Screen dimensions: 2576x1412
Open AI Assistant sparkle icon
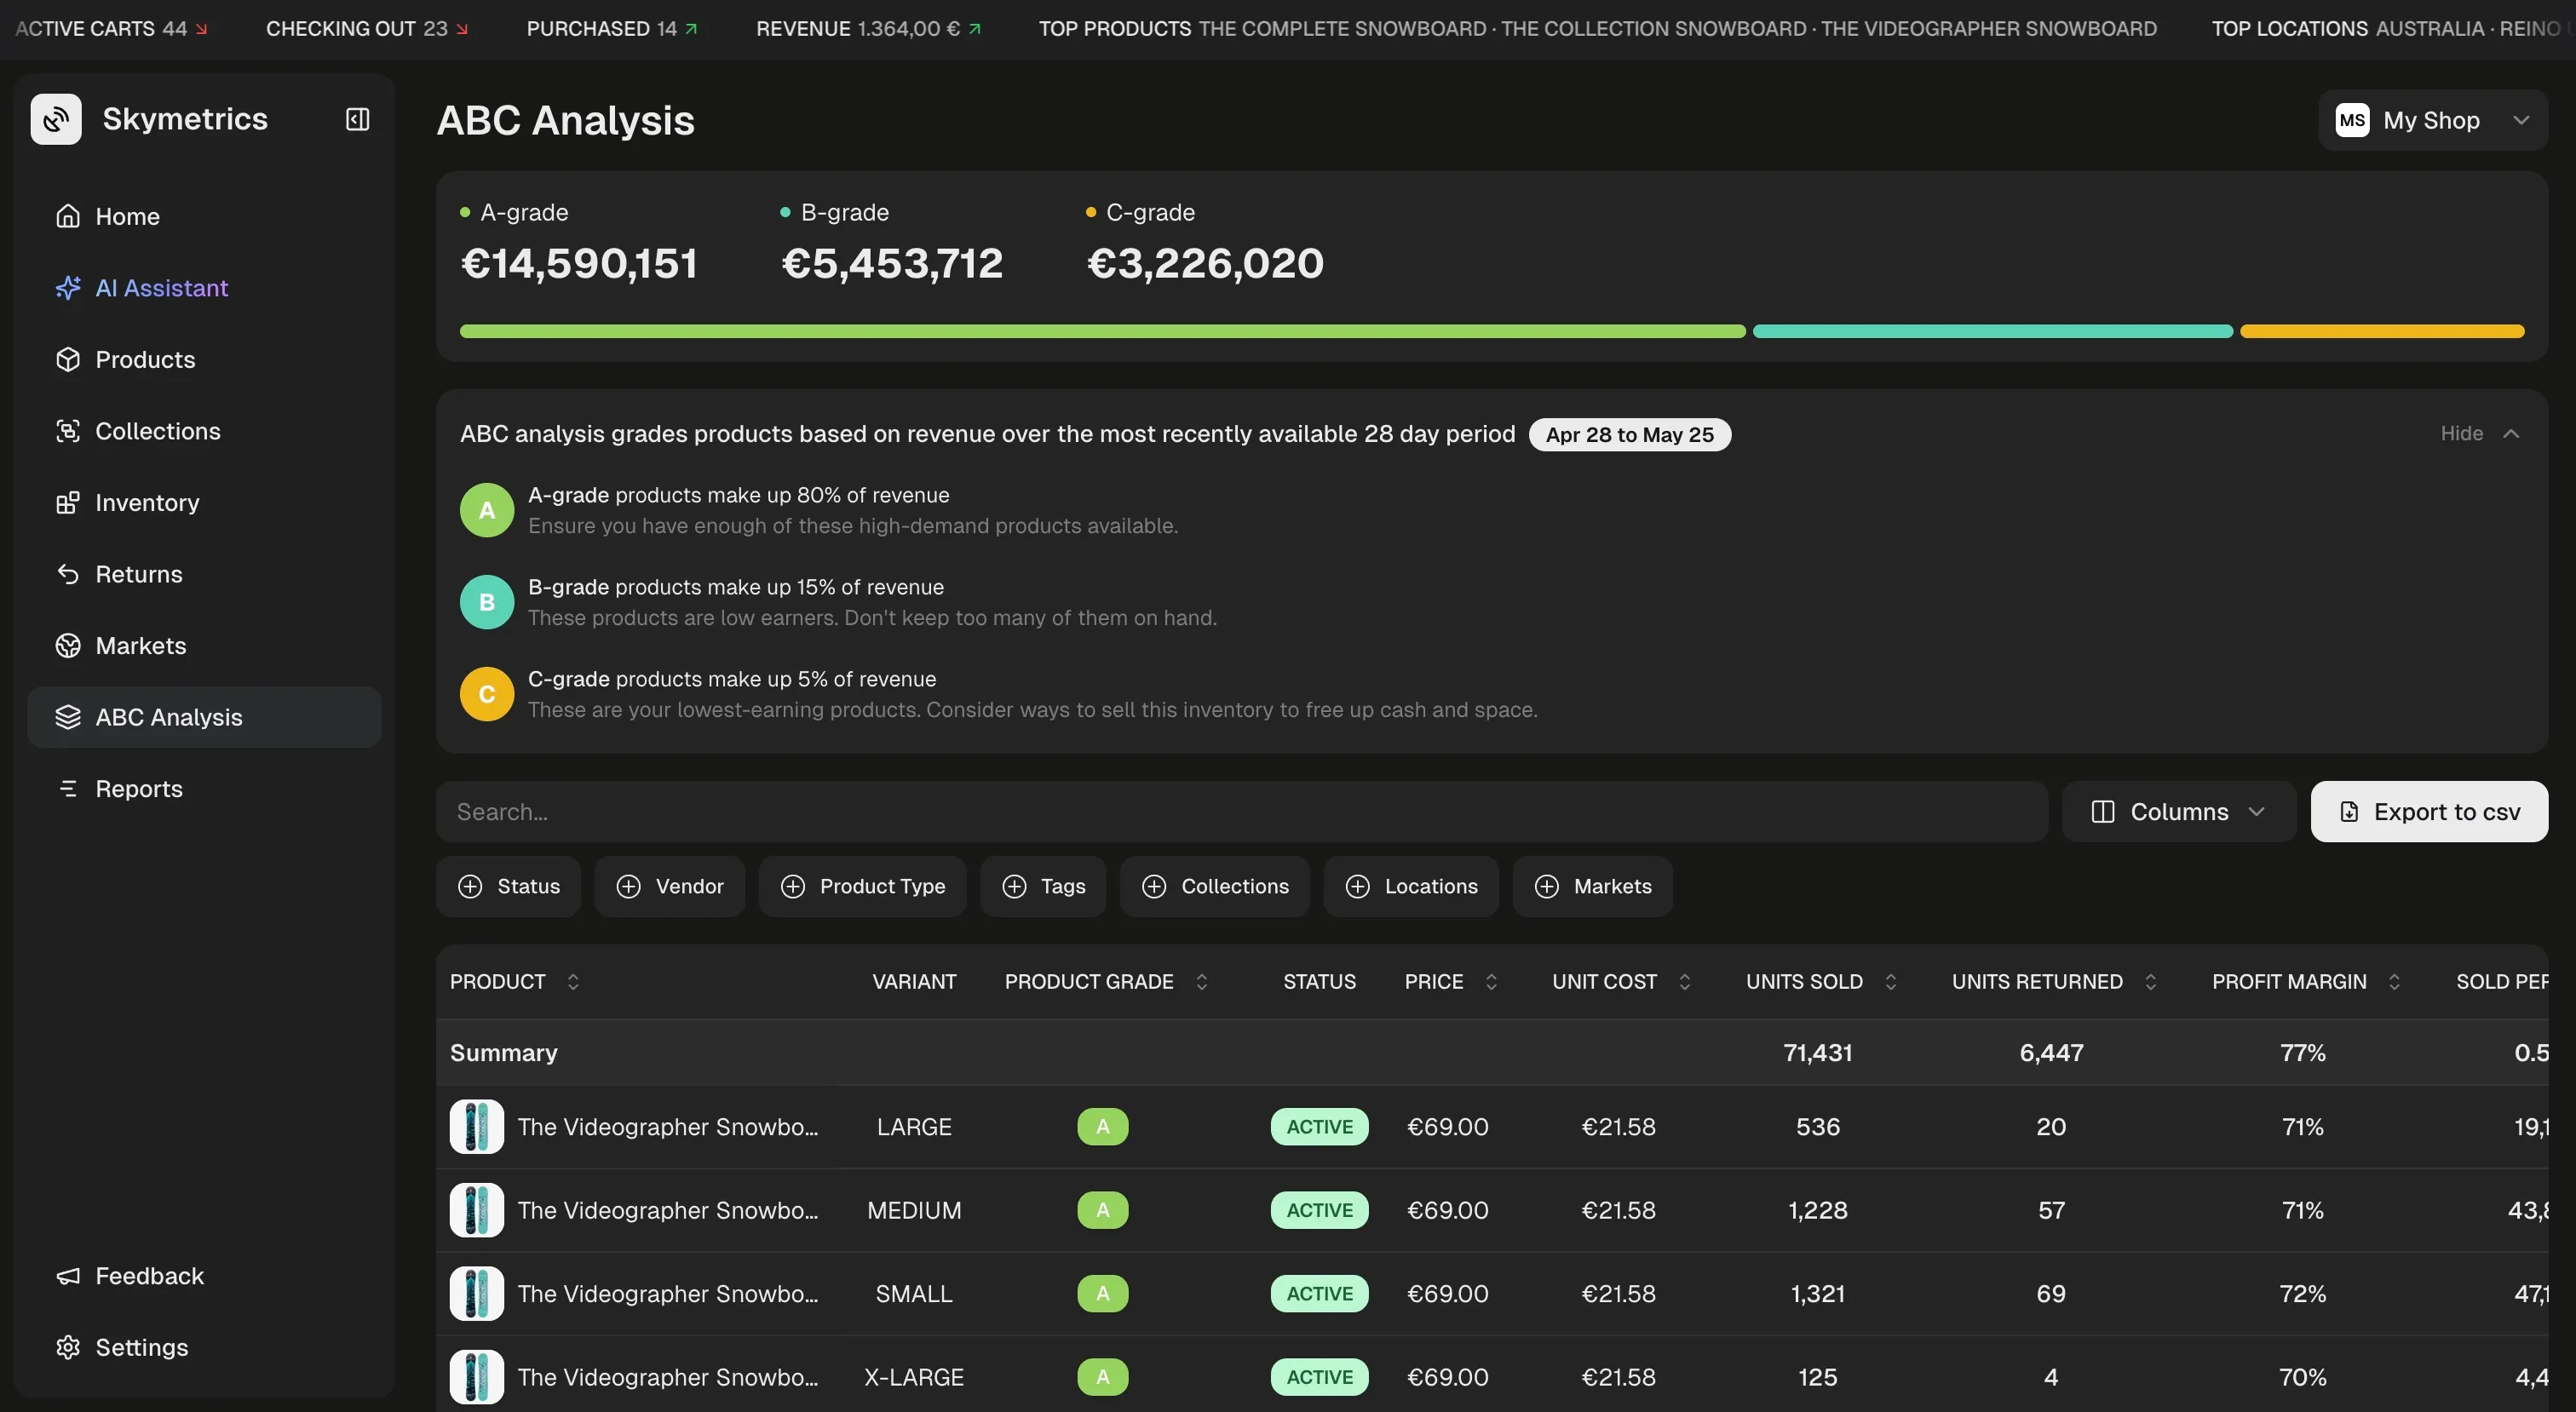[68, 288]
